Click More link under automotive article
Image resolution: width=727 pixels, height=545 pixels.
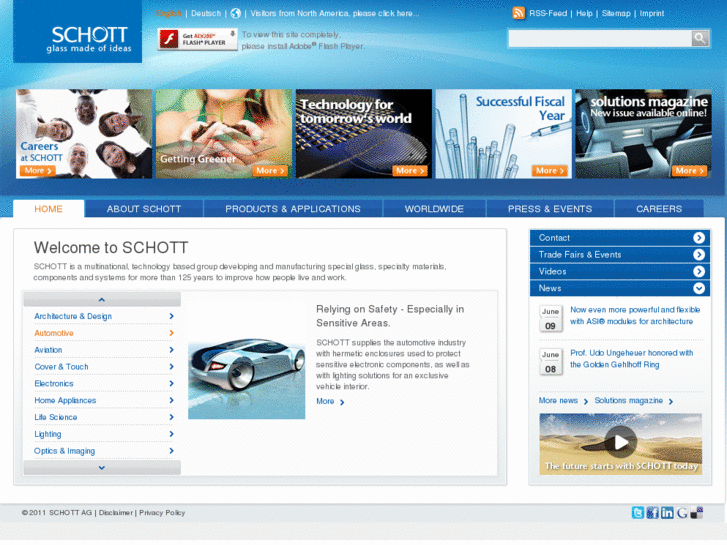(330, 401)
